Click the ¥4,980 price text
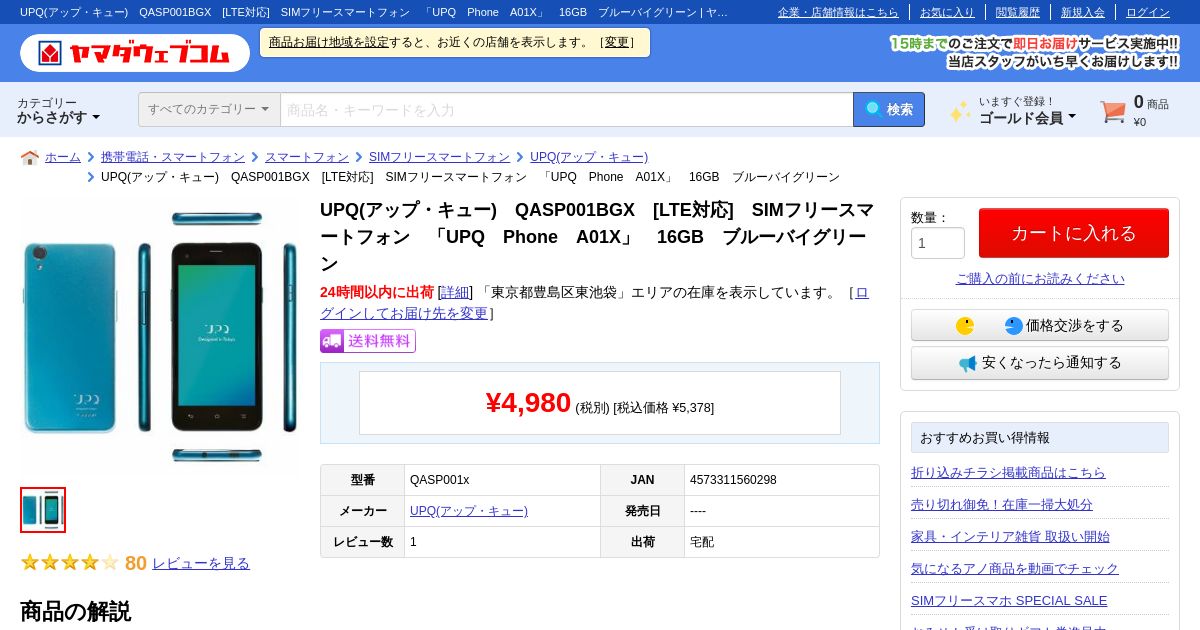This screenshot has height=630, width=1200. pyautogui.click(x=528, y=402)
